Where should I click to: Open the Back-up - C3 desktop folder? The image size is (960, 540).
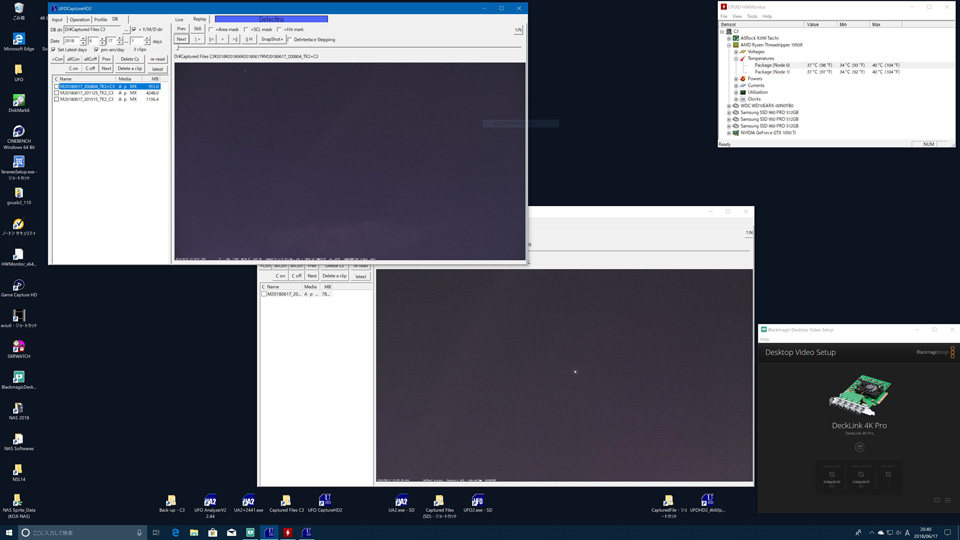171,503
